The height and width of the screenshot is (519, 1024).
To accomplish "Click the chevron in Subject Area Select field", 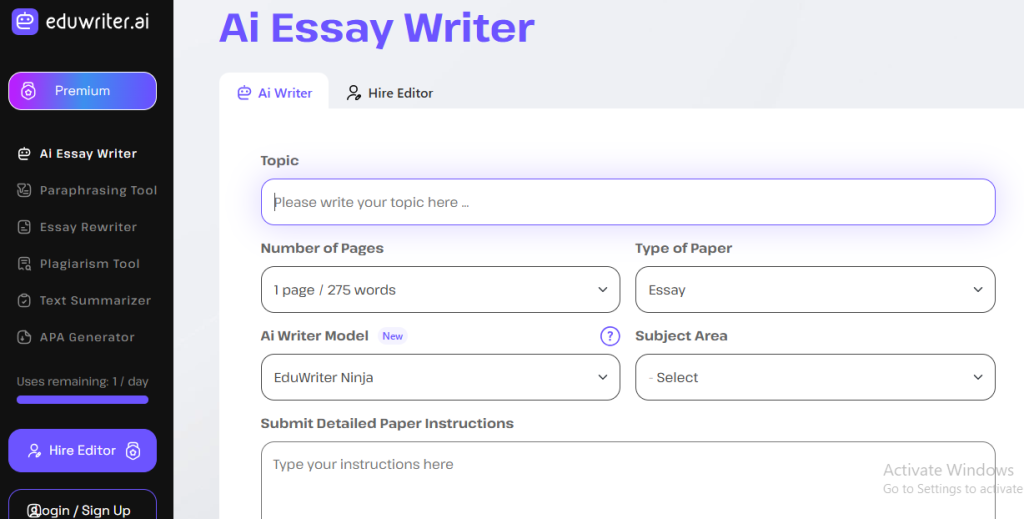I will click(978, 377).
